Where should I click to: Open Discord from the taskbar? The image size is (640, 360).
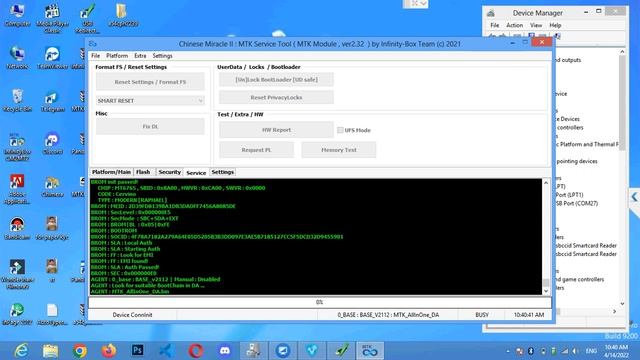point(224,351)
